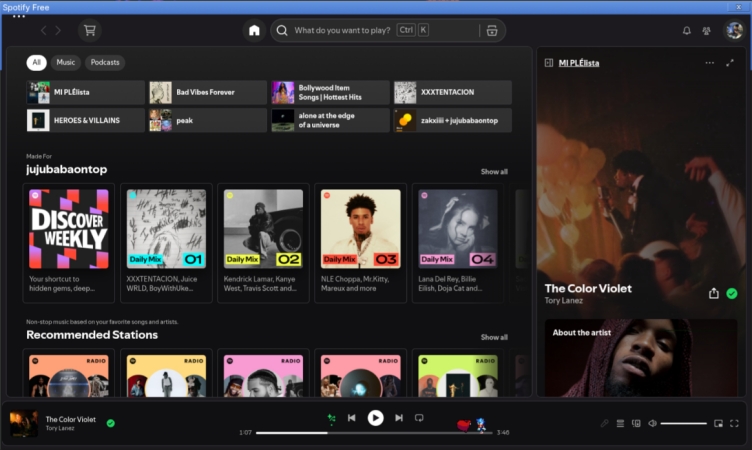
Task: Open Daily Mix 03 card
Action: click(x=361, y=243)
